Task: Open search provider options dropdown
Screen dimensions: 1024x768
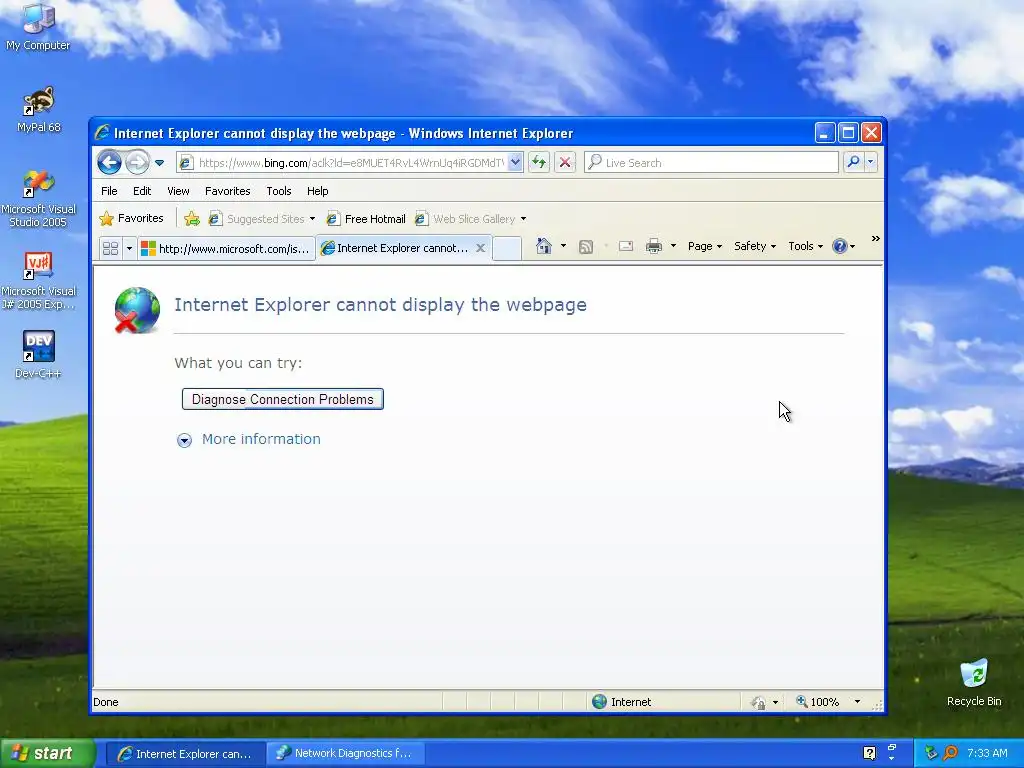Action: (871, 162)
